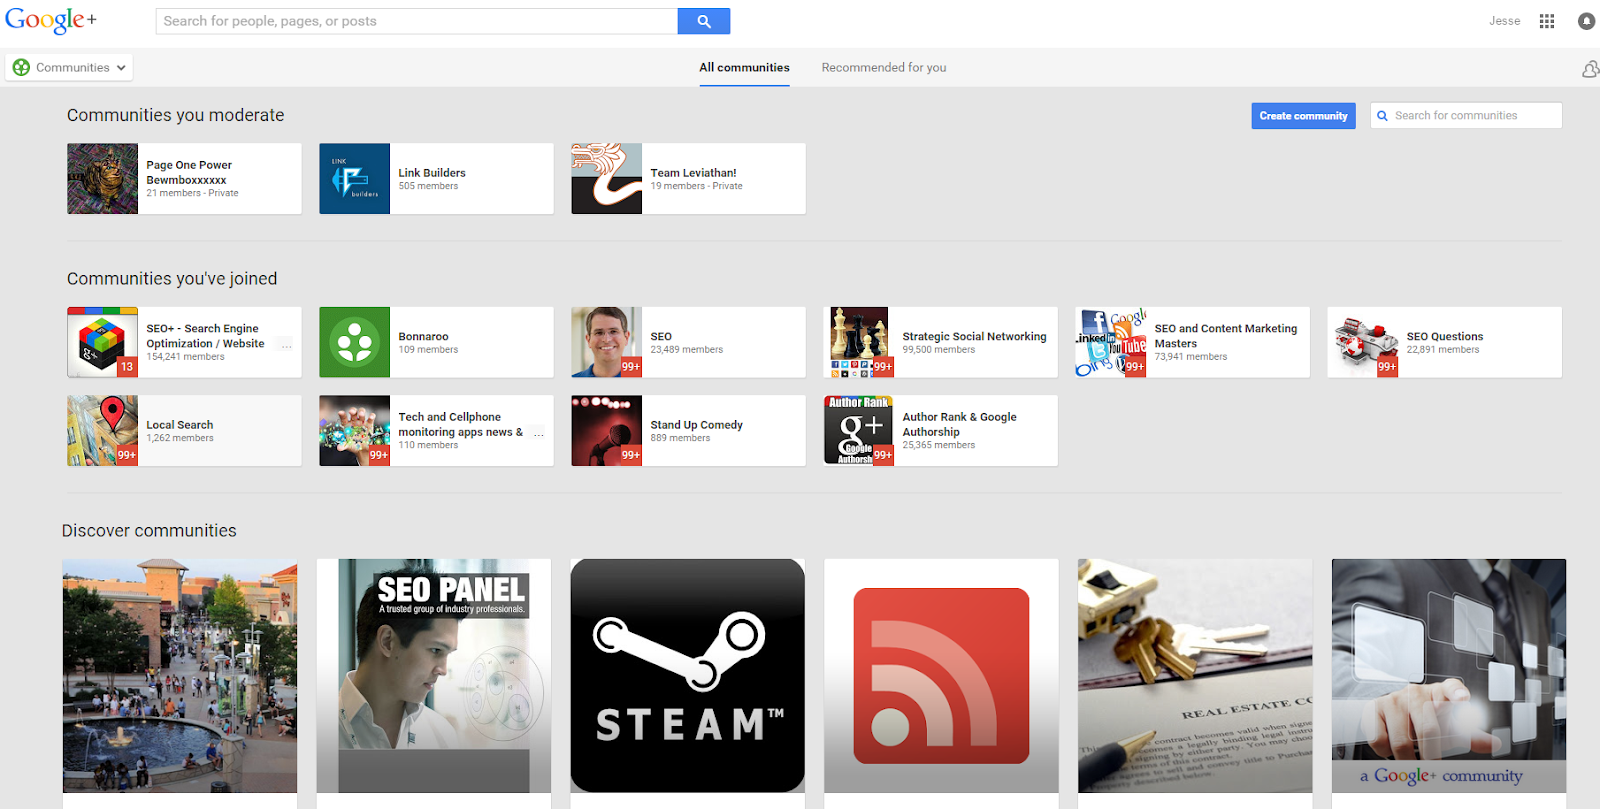Focus the people, pages, or posts search box

(x=417, y=21)
